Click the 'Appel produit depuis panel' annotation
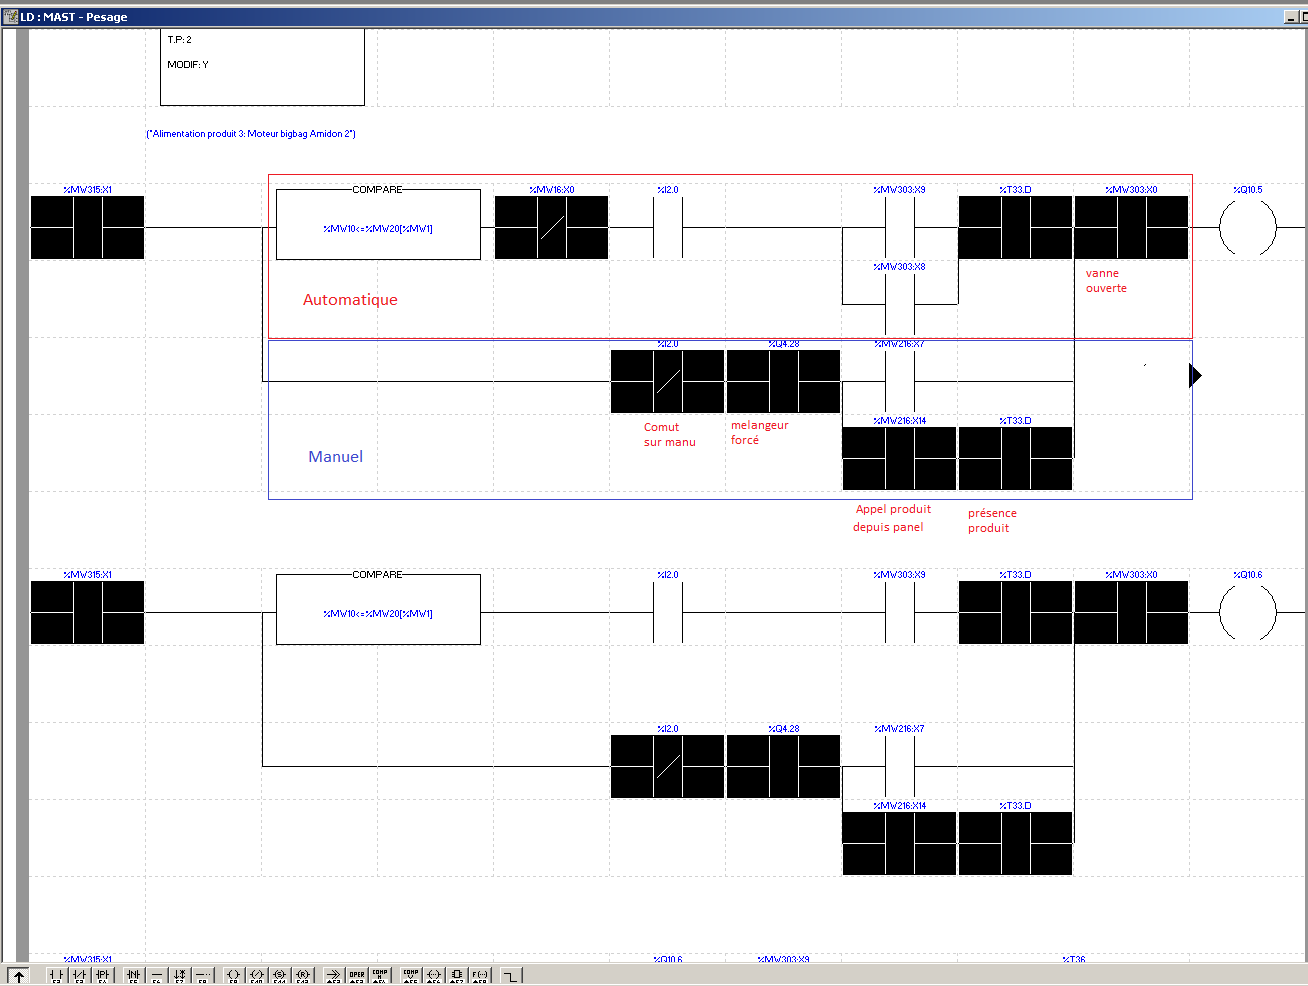 (891, 518)
